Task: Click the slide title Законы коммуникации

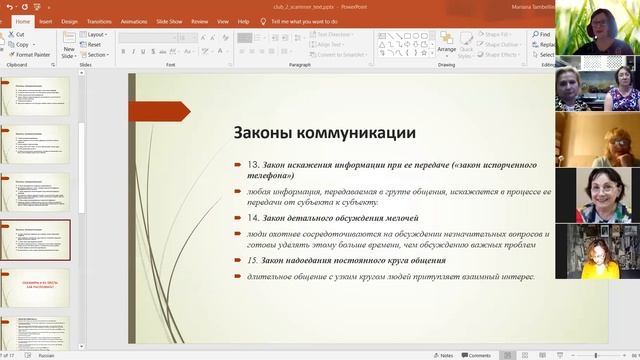Action: point(324,133)
